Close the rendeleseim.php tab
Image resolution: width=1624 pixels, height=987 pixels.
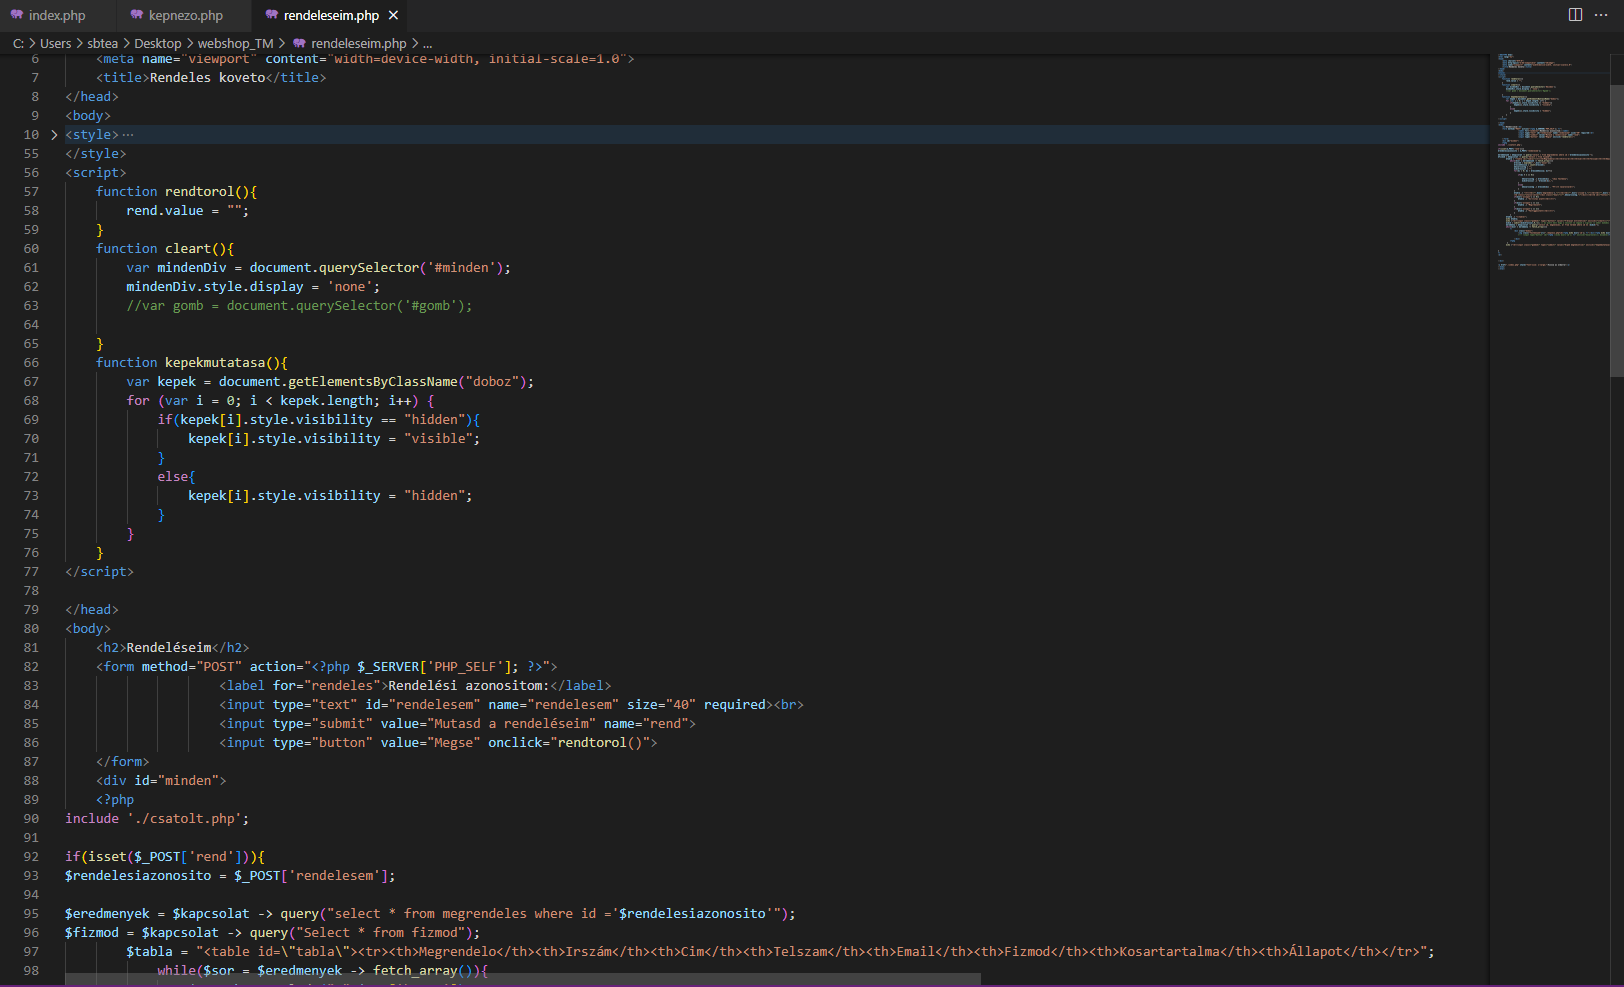click(393, 15)
